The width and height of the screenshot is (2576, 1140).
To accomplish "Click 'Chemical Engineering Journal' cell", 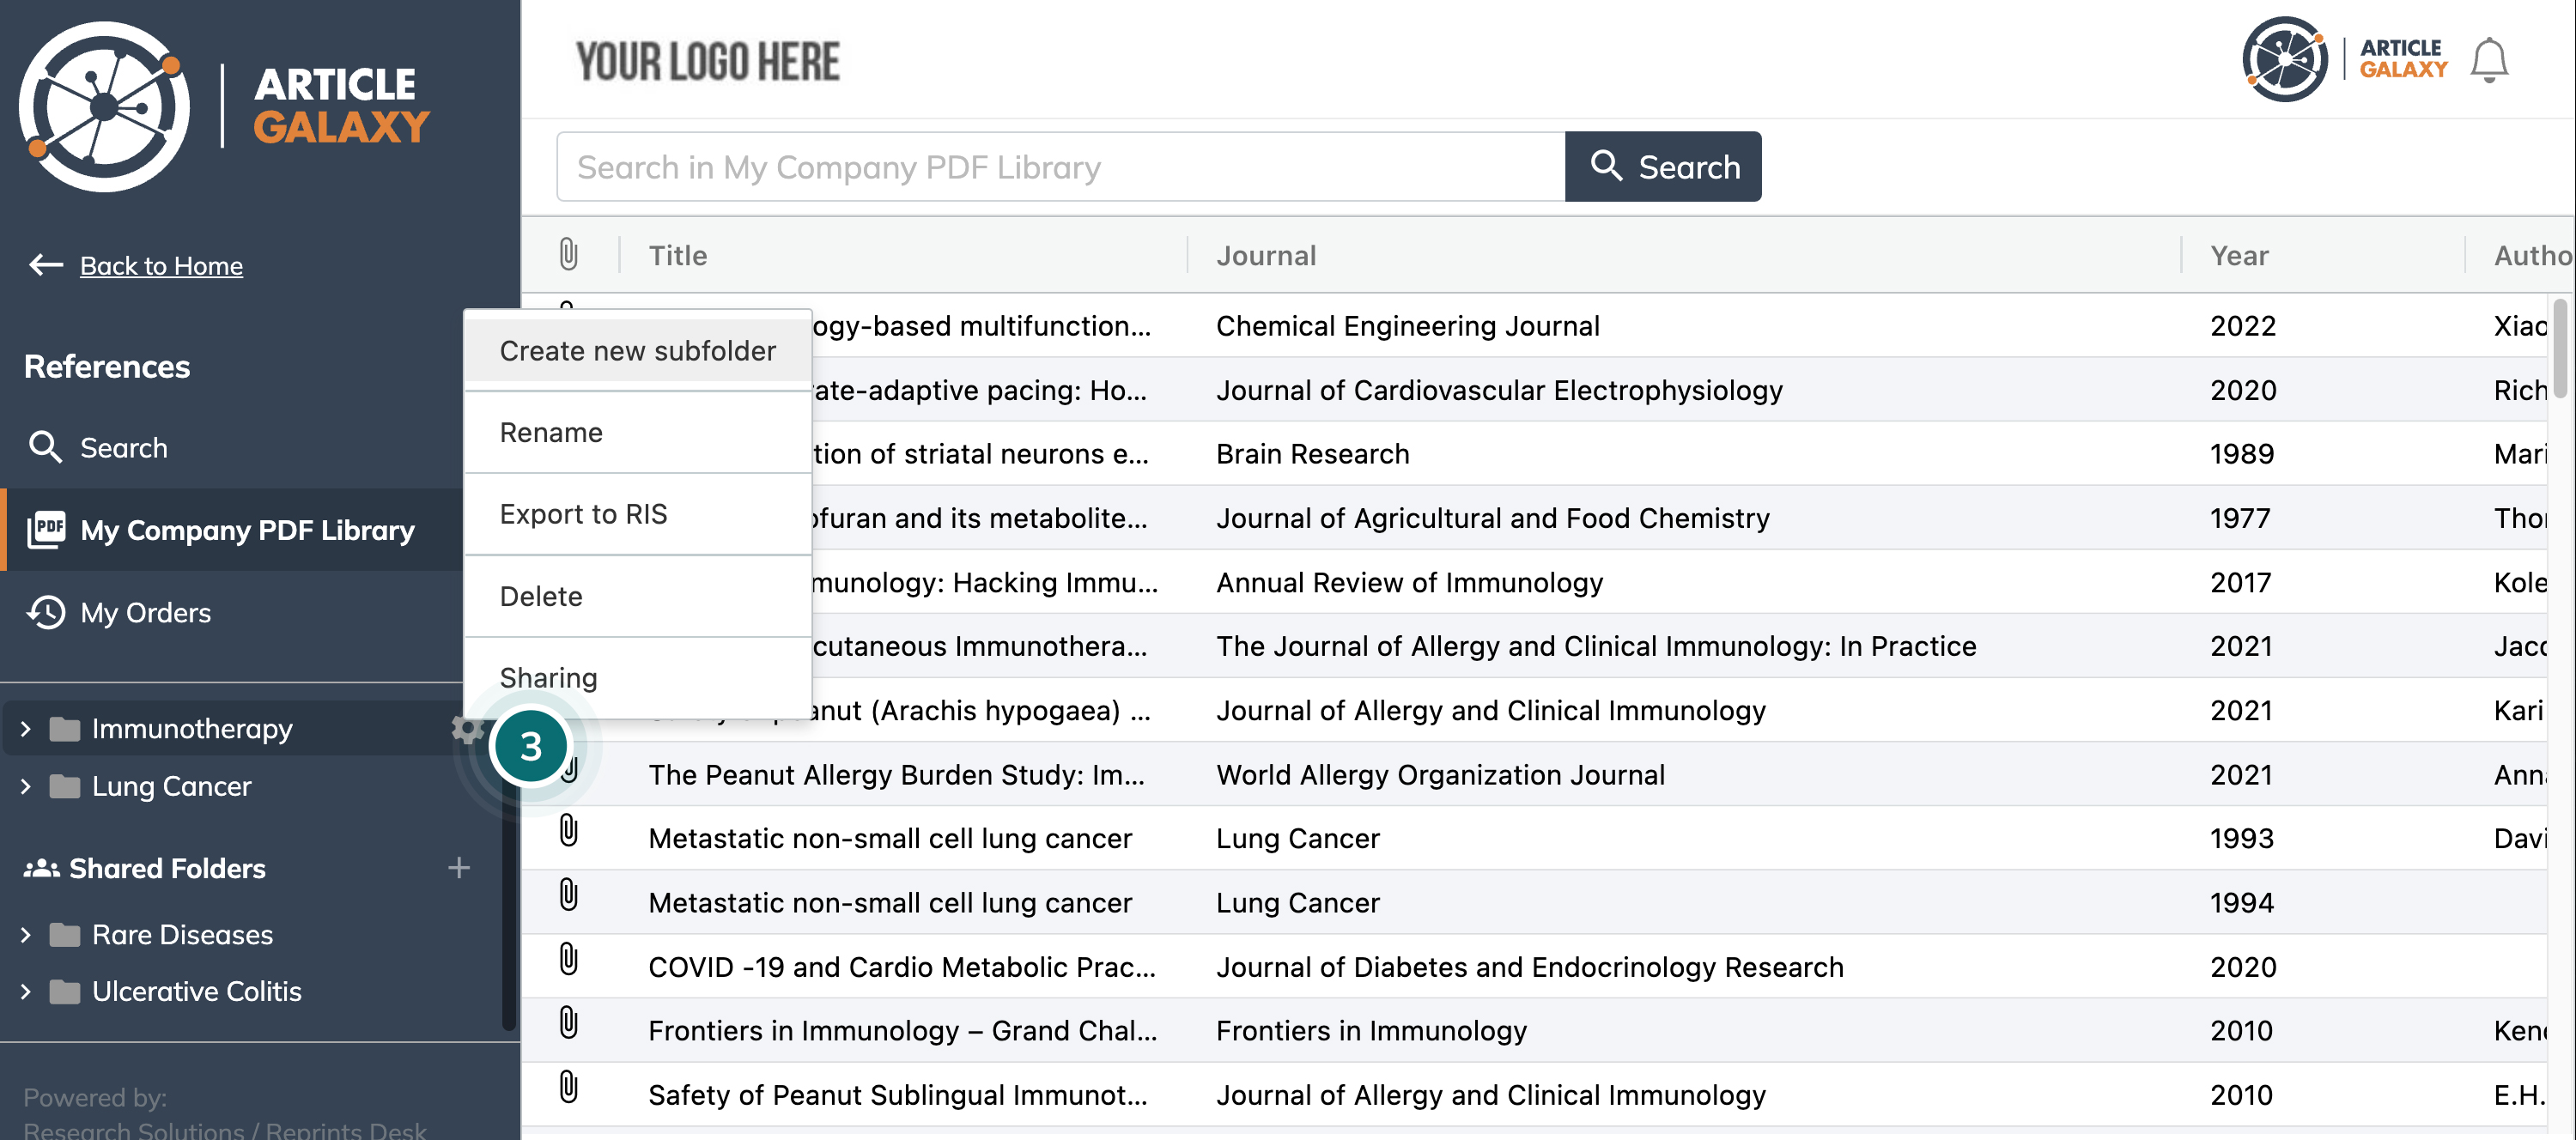I will tap(1408, 326).
